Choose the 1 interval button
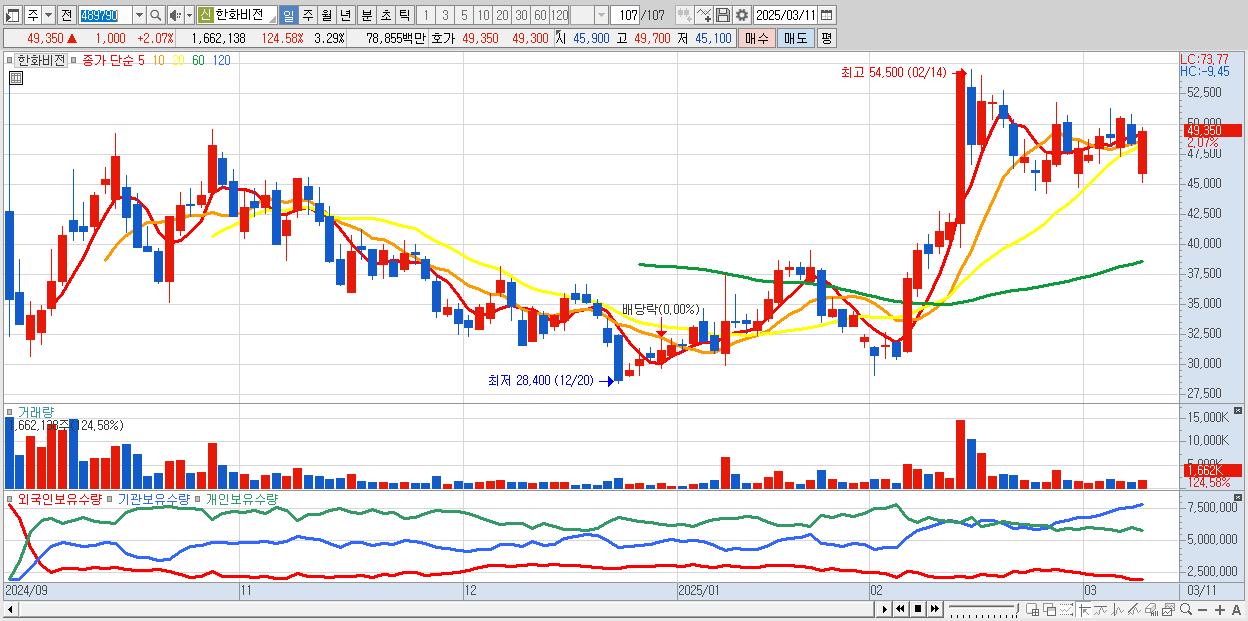Viewport: 1248px width, 621px height. click(x=426, y=15)
